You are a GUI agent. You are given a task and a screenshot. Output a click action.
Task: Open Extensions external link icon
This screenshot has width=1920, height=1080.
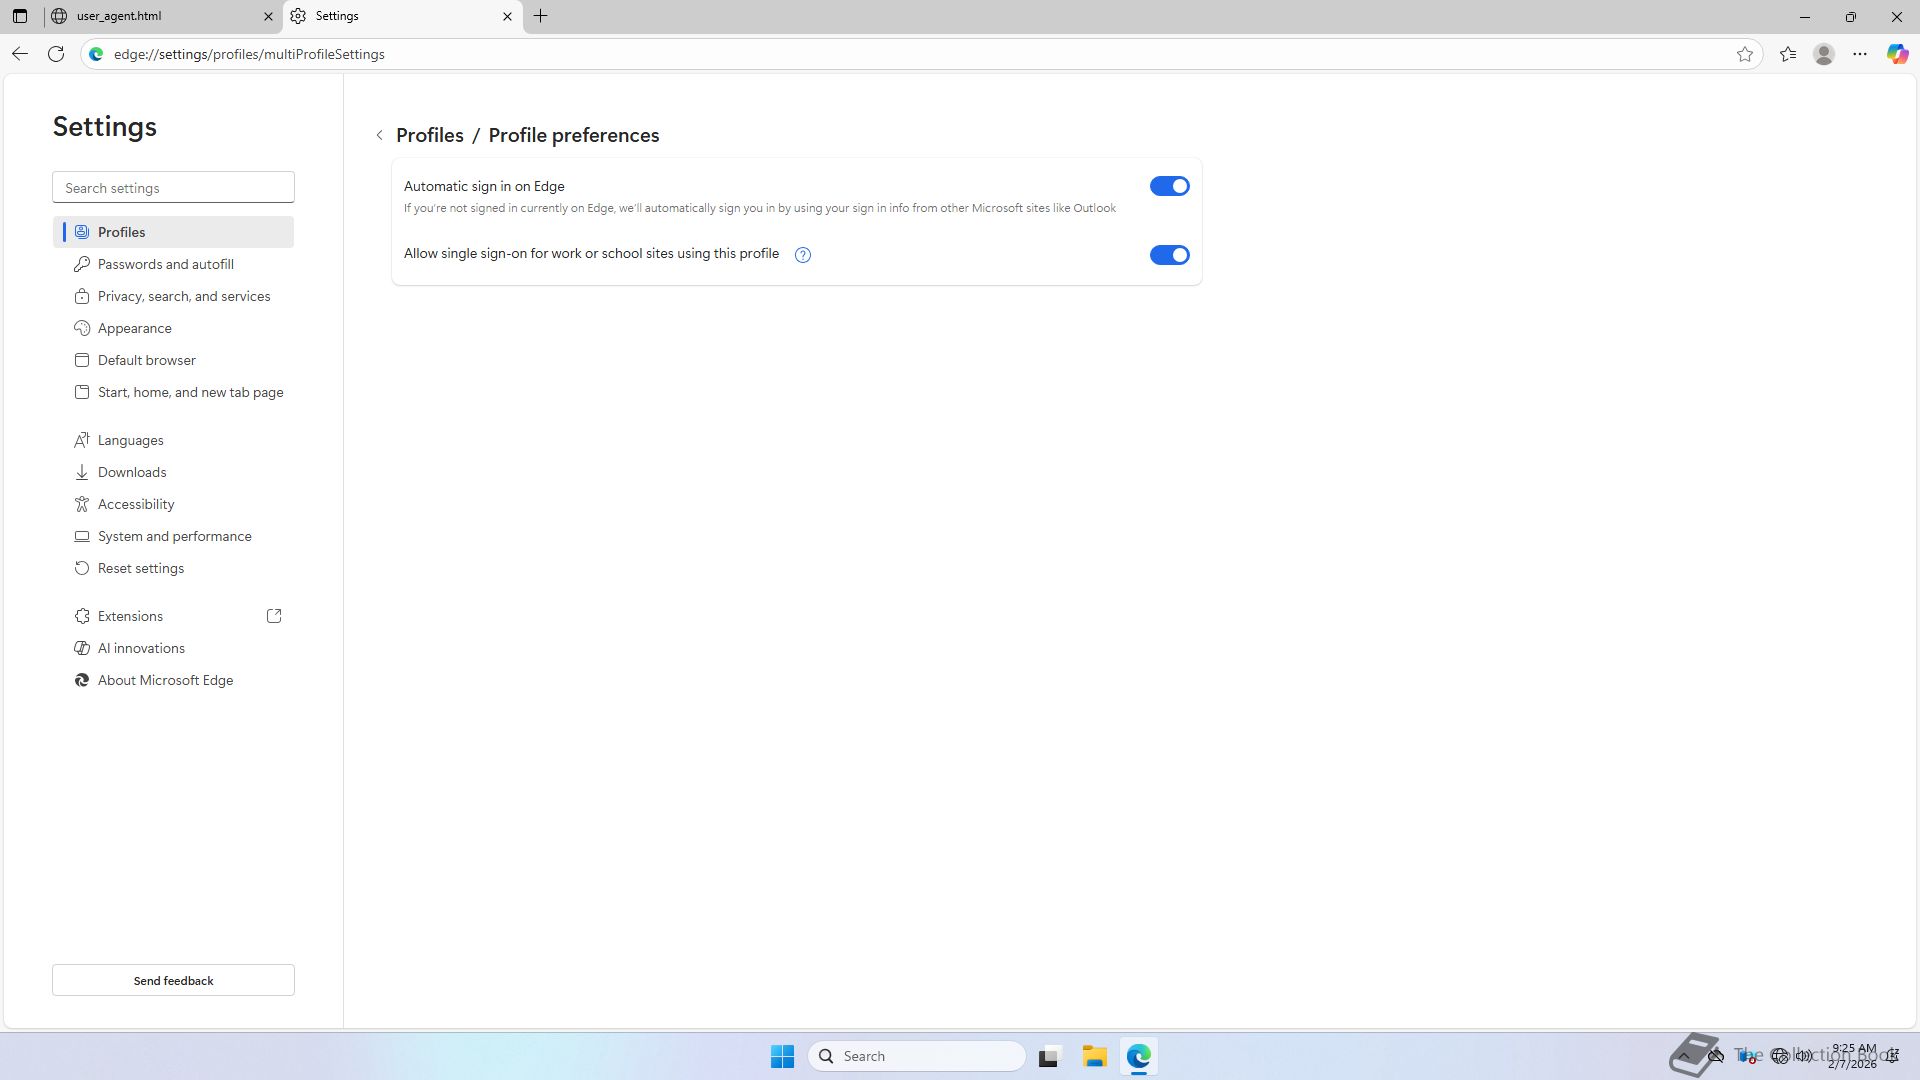click(x=274, y=616)
